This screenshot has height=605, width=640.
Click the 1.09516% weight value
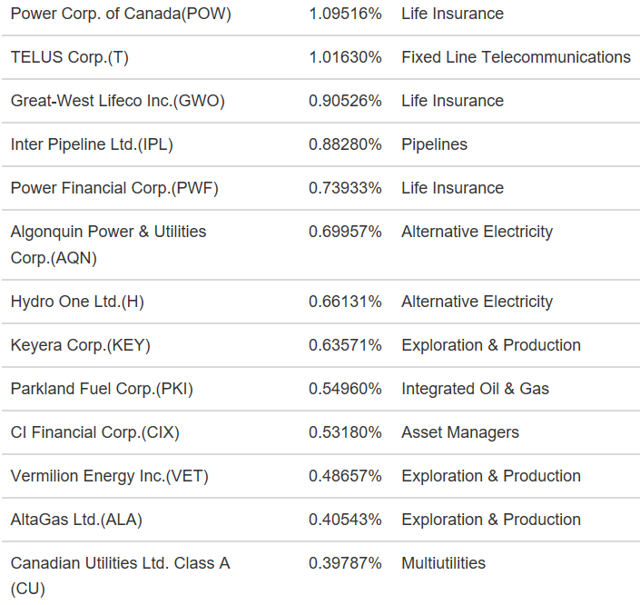(x=345, y=14)
